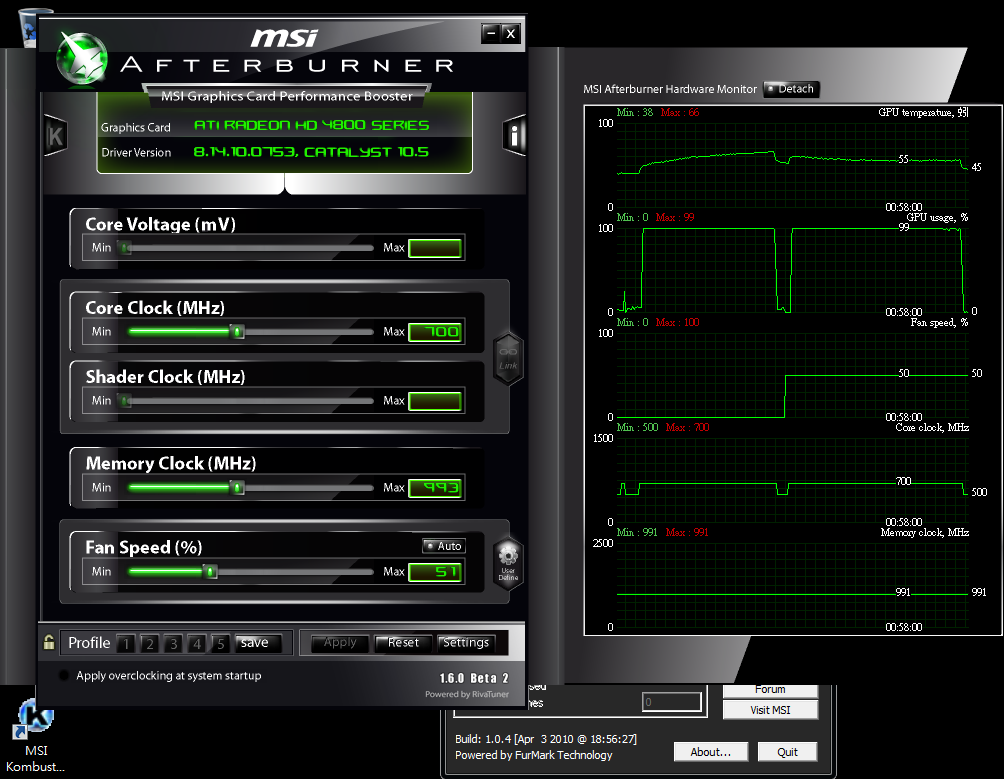The image size is (1004, 779).
Task: Click the Shader Clock slider handle
Action: [126, 401]
